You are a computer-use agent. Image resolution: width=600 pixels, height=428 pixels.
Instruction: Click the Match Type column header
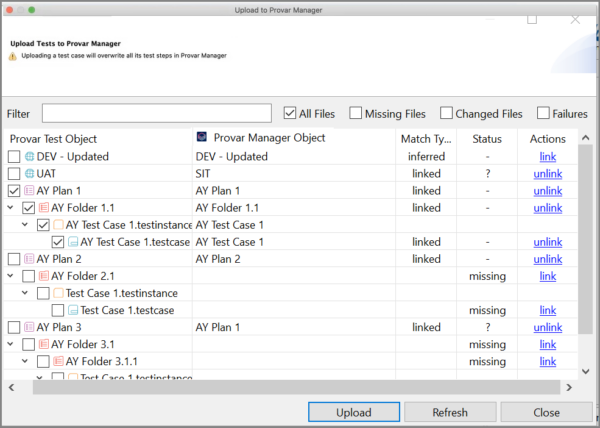pos(426,139)
